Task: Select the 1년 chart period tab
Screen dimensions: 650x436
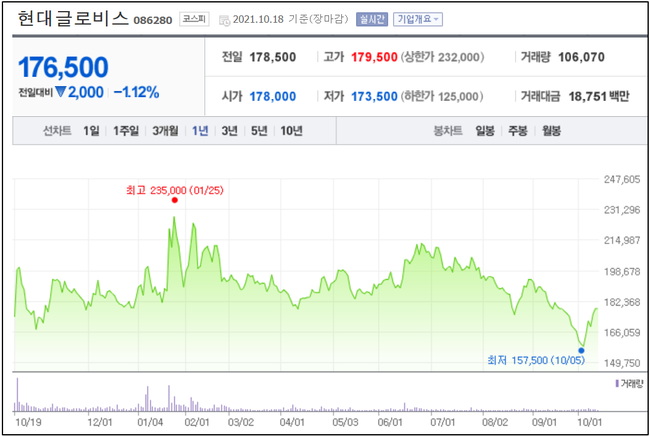Action: pos(200,131)
